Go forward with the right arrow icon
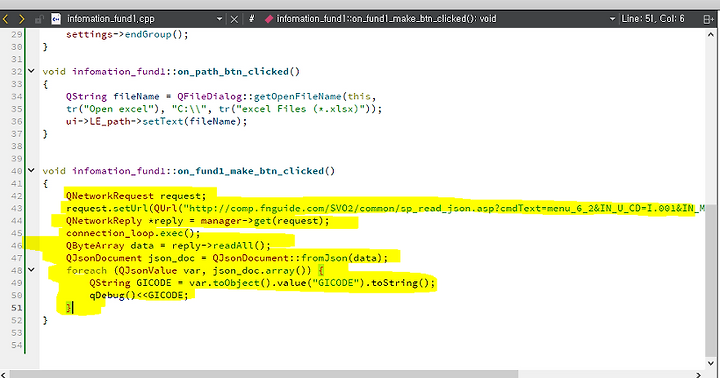The height and width of the screenshot is (378, 720). [22, 19]
